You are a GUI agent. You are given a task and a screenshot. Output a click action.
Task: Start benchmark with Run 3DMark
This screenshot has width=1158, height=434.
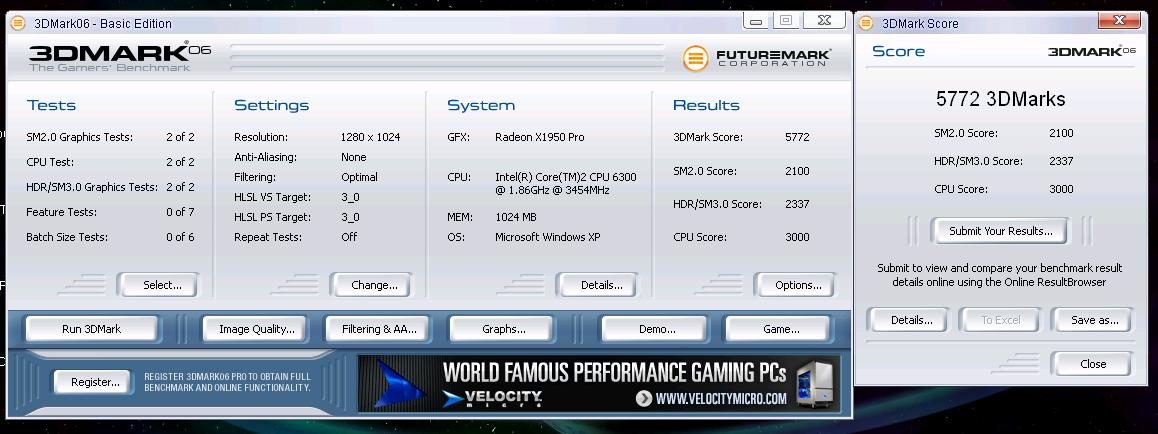(x=92, y=329)
